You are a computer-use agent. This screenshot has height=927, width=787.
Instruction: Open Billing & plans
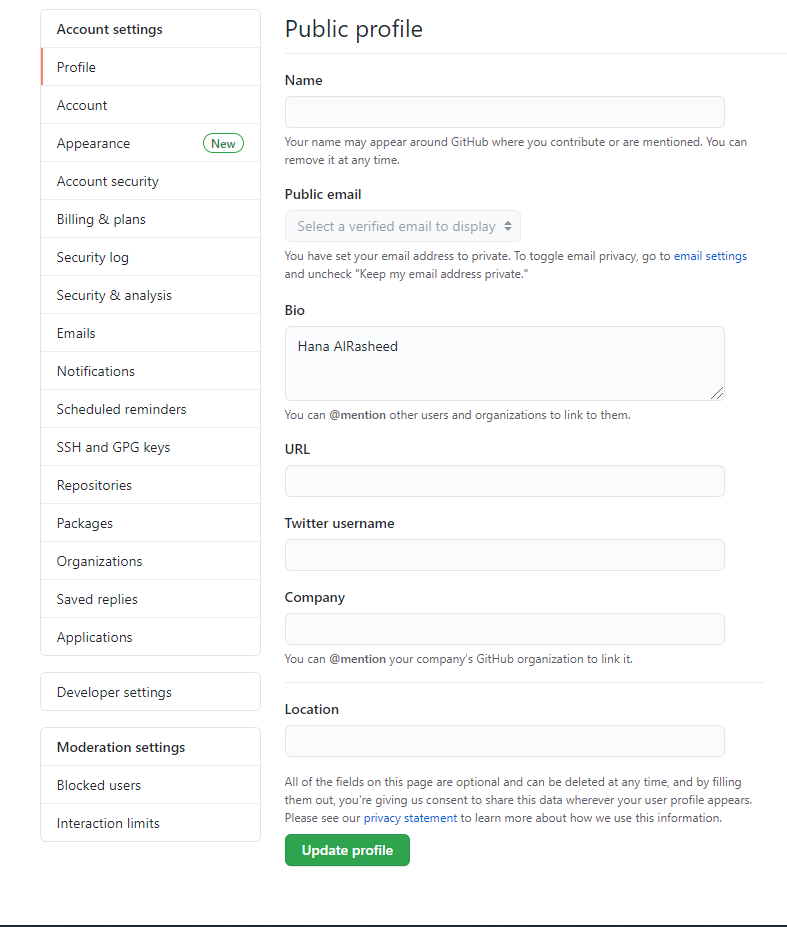pyautogui.click(x=150, y=219)
